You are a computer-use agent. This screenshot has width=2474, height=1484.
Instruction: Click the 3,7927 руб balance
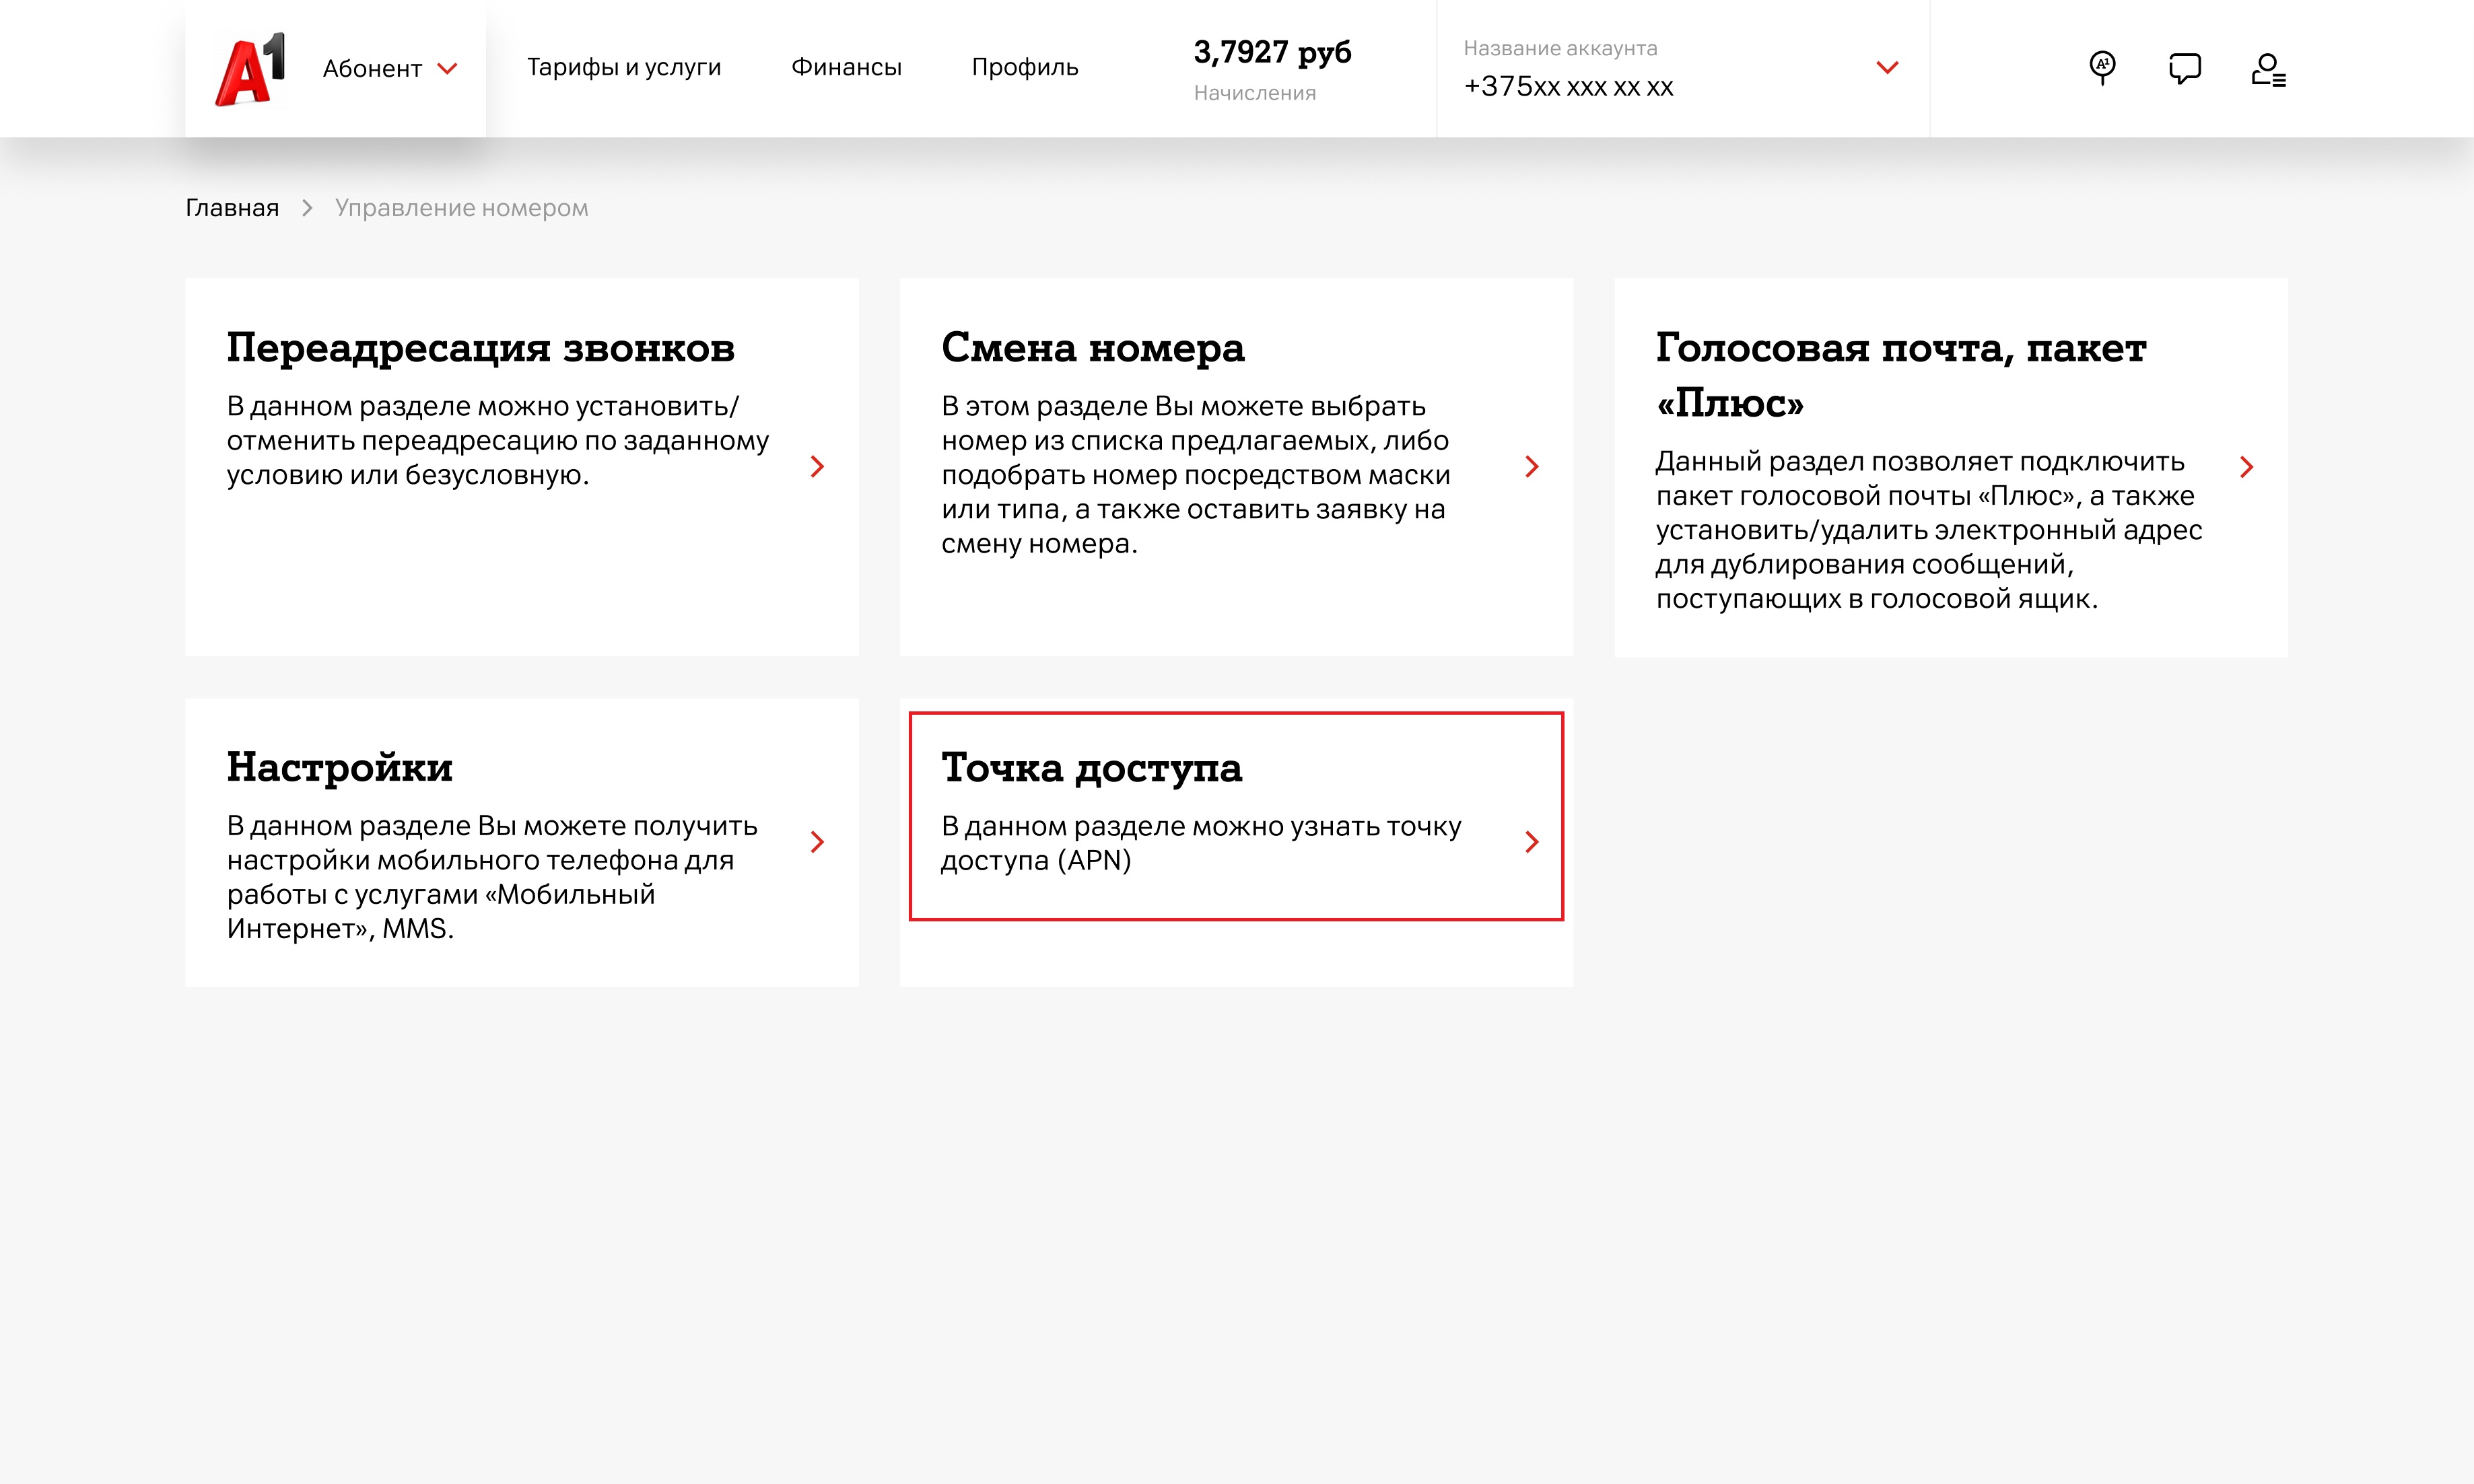(1271, 52)
